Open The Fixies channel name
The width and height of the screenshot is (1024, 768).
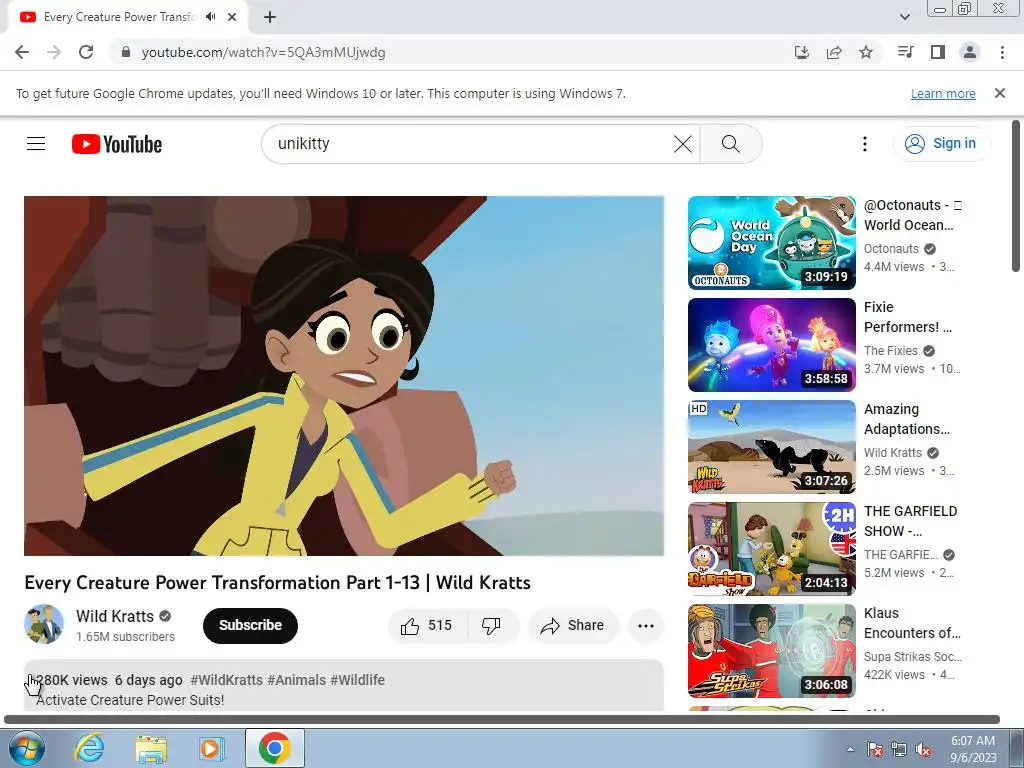tap(890, 351)
